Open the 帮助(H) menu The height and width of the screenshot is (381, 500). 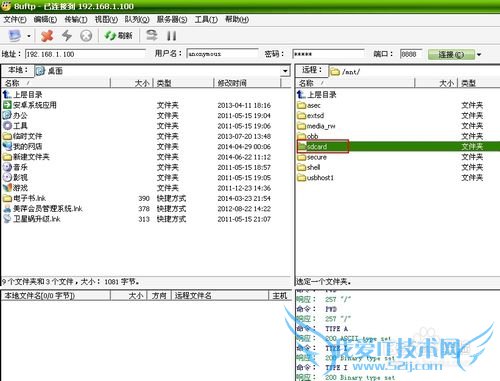(237, 20)
